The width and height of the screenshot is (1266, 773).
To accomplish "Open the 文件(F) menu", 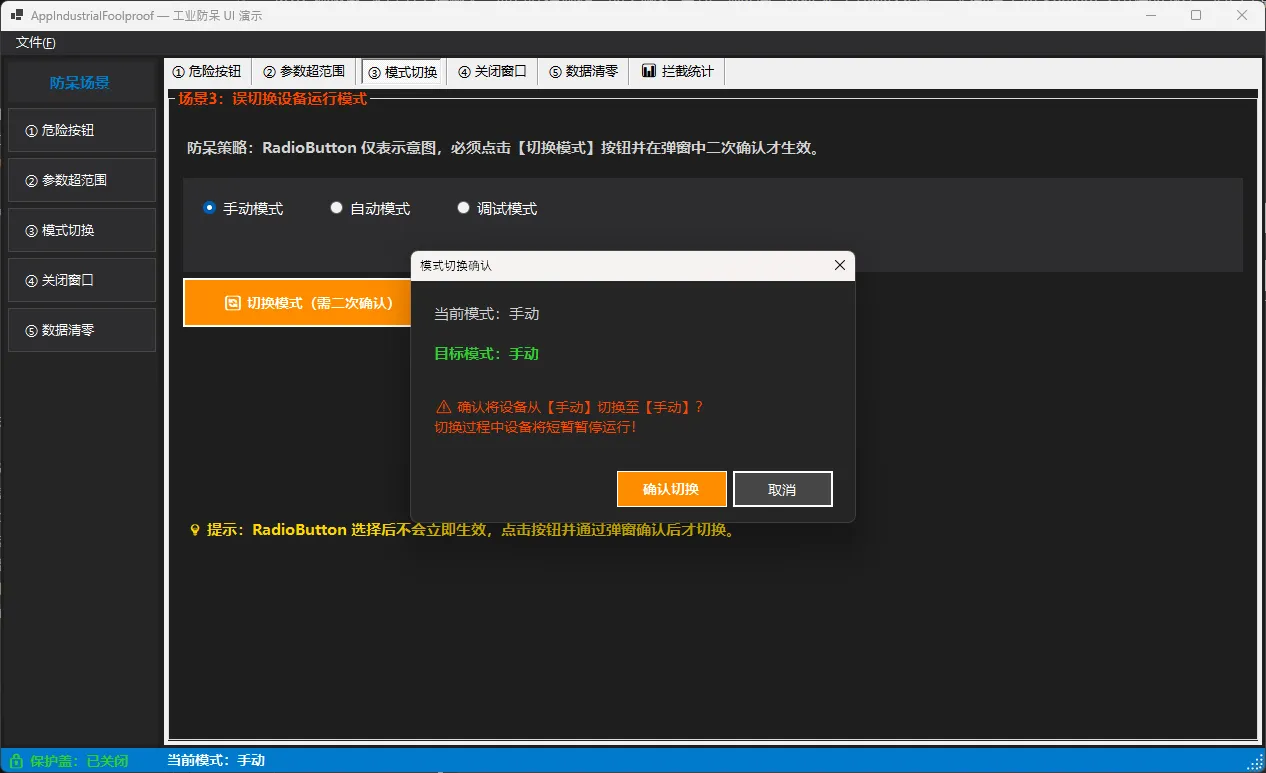I will tap(35, 43).
